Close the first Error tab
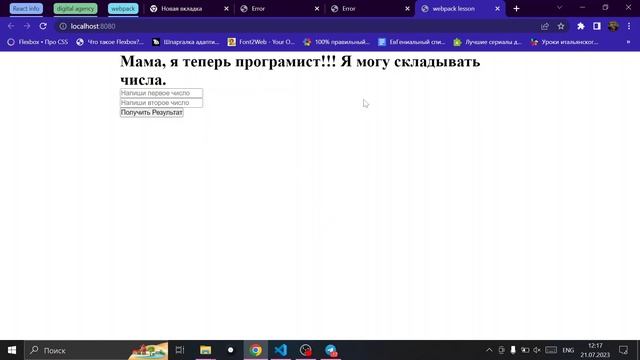Screen dimensions: 640x360 pyautogui.click(x=317, y=9)
